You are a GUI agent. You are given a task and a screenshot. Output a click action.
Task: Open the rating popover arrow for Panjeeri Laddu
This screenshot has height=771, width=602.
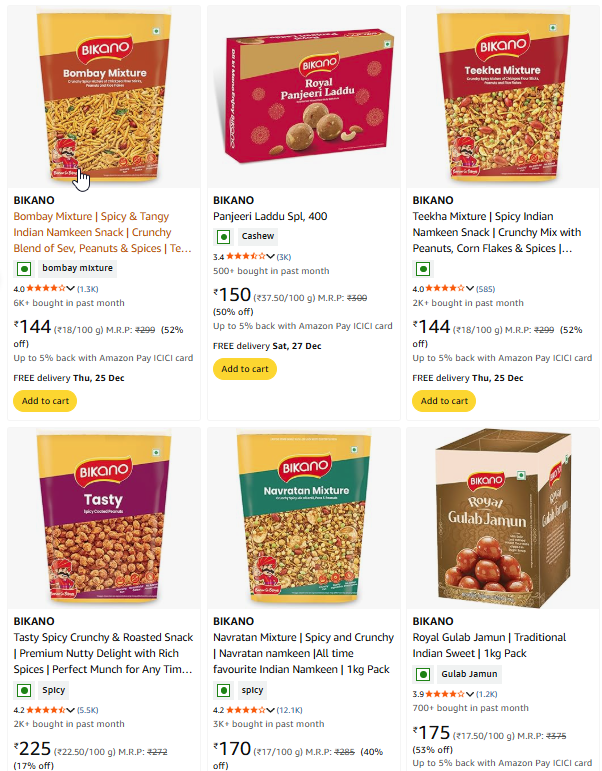click(x=271, y=256)
